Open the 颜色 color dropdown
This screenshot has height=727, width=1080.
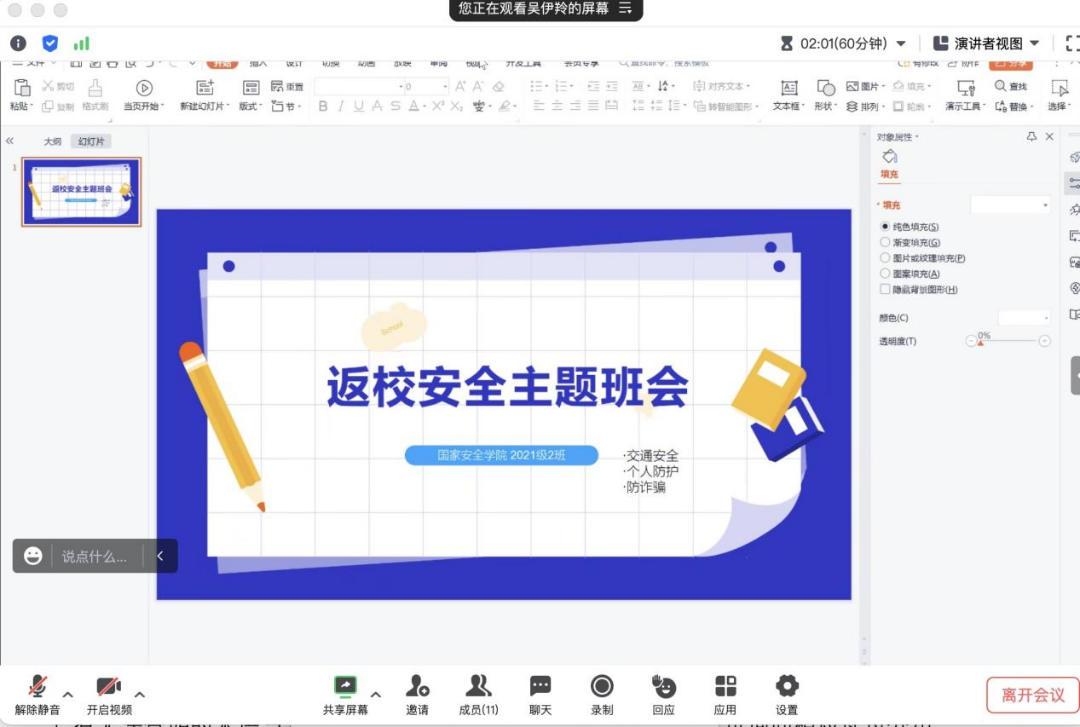(1025, 318)
